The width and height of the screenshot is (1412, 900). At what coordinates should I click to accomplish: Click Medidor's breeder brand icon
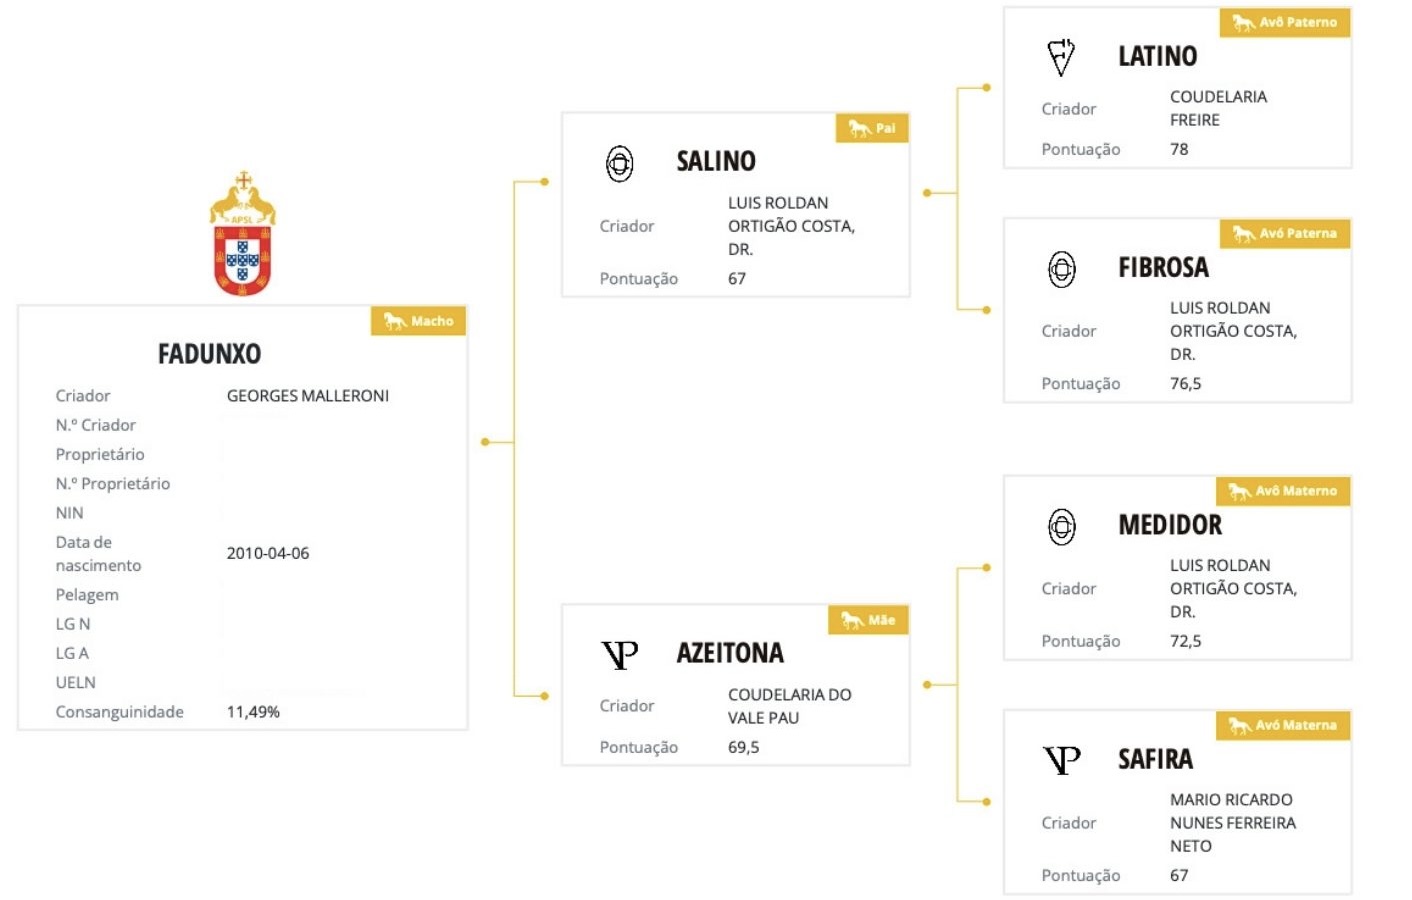pos(1062,526)
